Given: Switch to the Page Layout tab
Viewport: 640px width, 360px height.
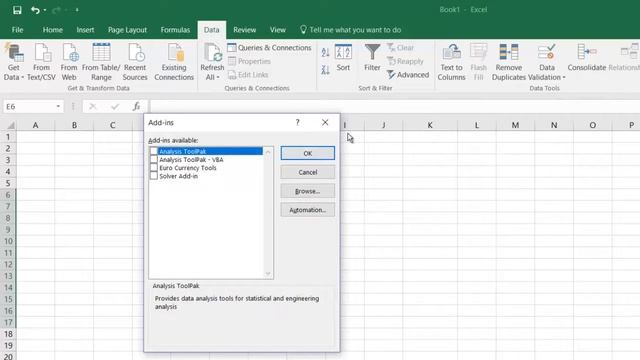Looking at the screenshot, I should click(127, 30).
